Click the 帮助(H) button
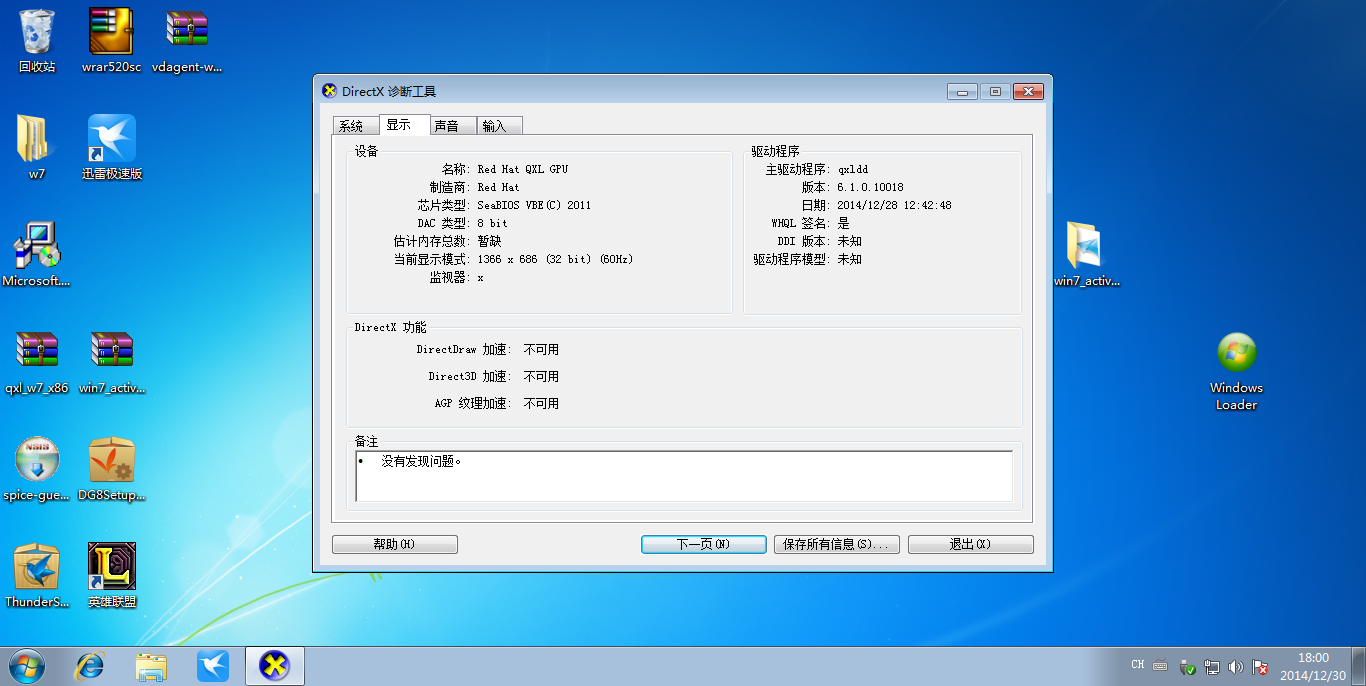Image resolution: width=1366 pixels, height=686 pixels. (394, 544)
